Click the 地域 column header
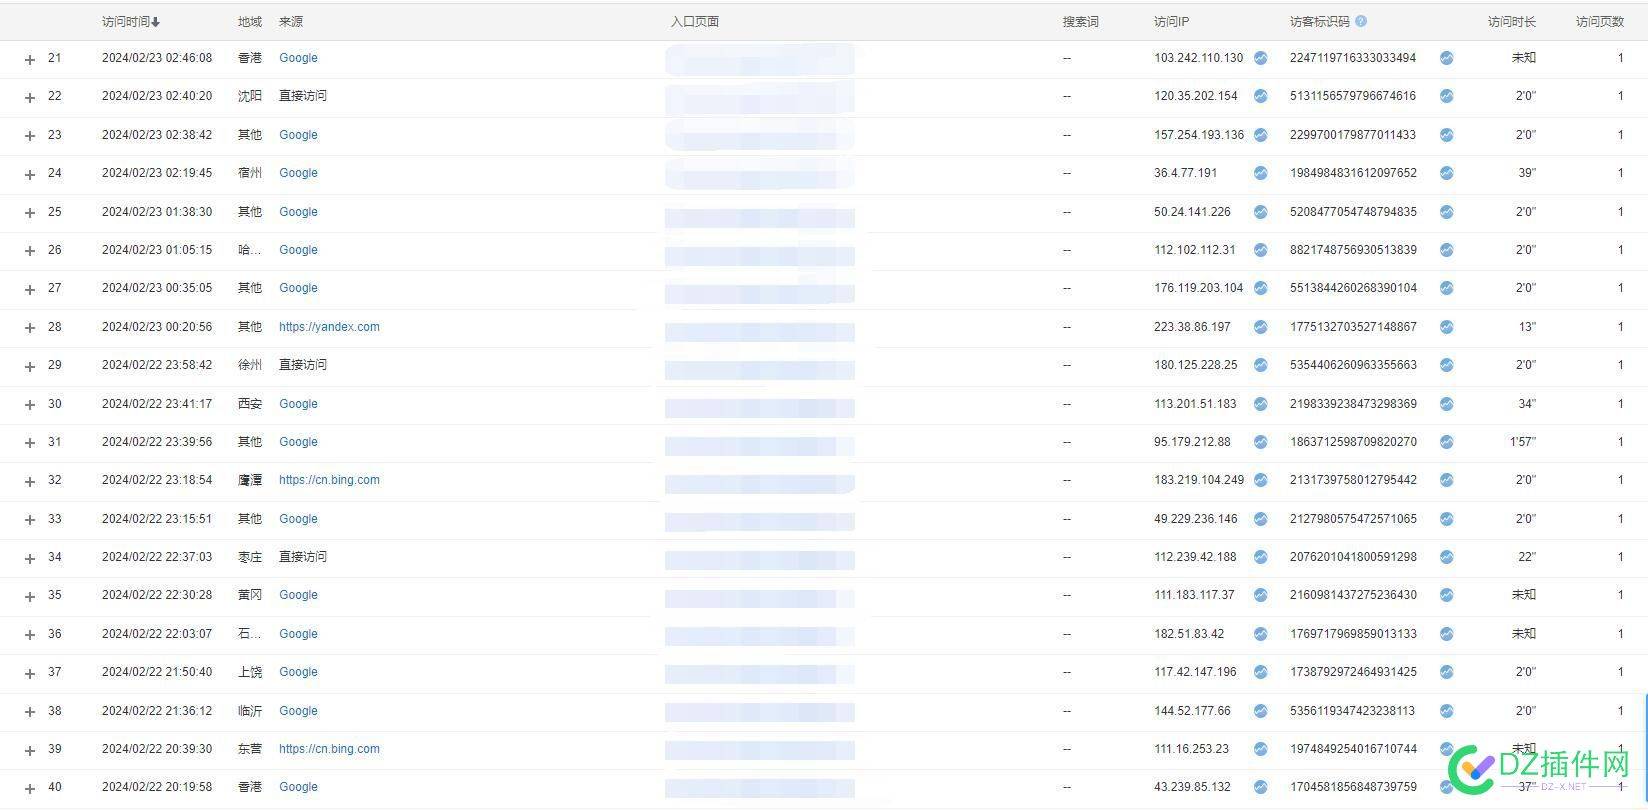The height and width of the screenshot is (810, 1648). 250,21
